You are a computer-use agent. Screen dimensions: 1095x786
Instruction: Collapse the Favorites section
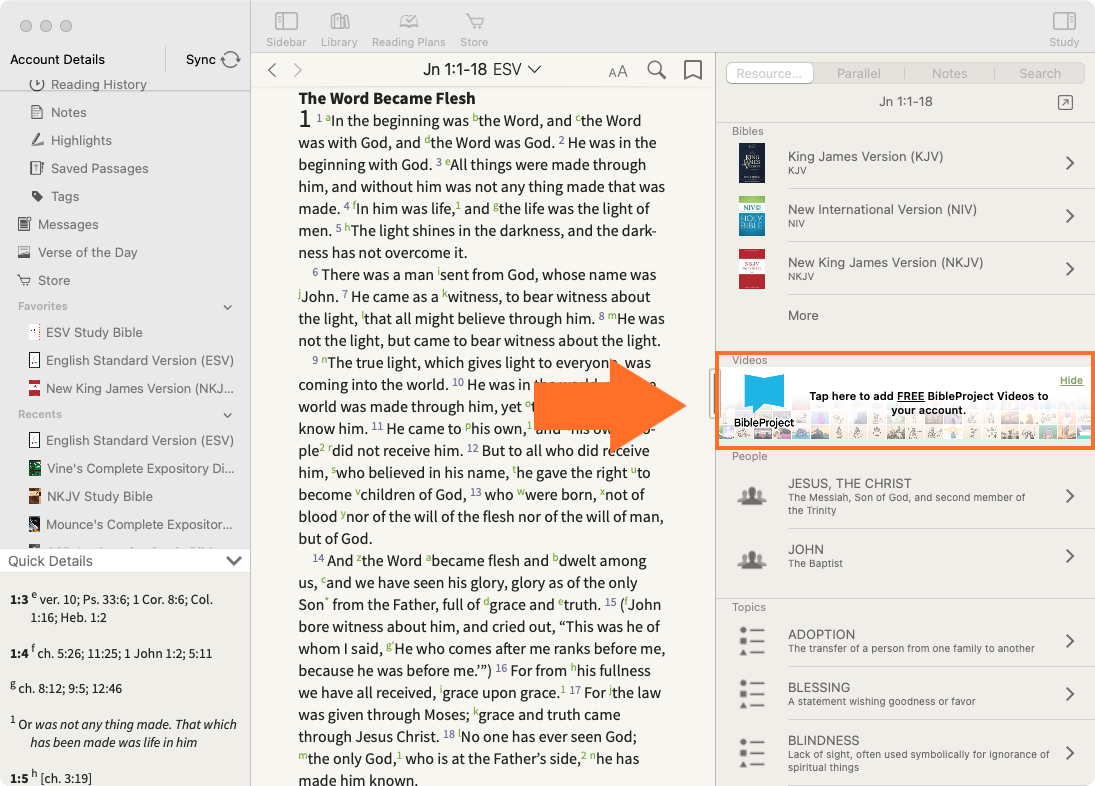coord(228,307)
